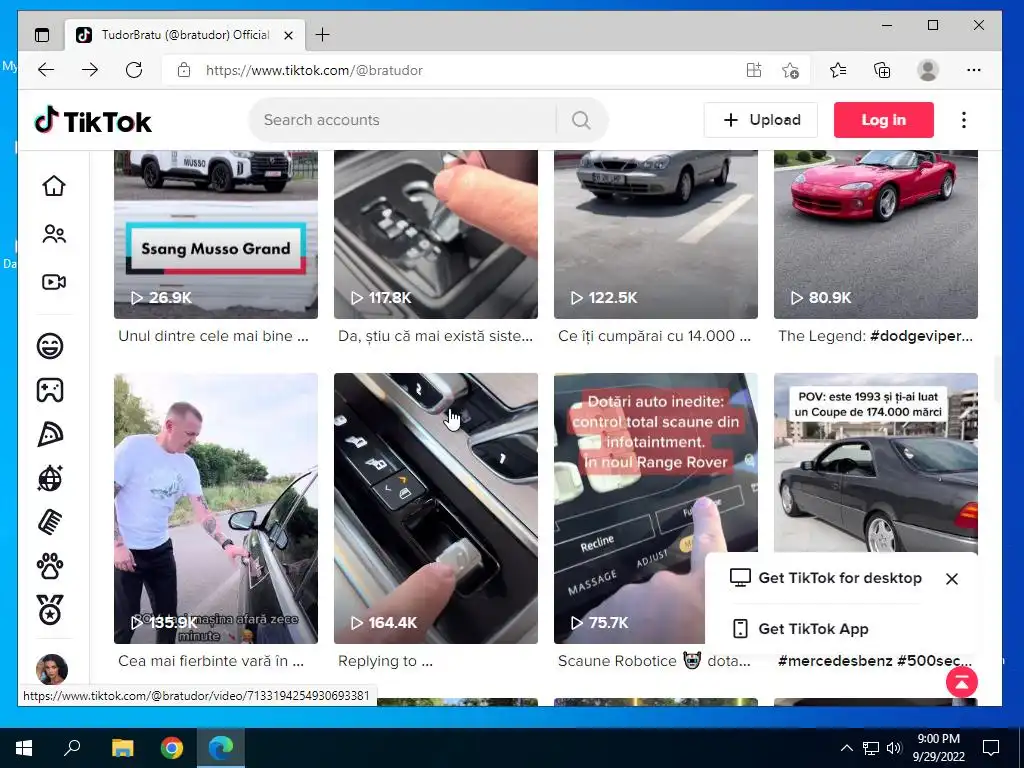Open Windows taskbar search
The height and width of the screenshot is (768, 1024).
[72, 748]
